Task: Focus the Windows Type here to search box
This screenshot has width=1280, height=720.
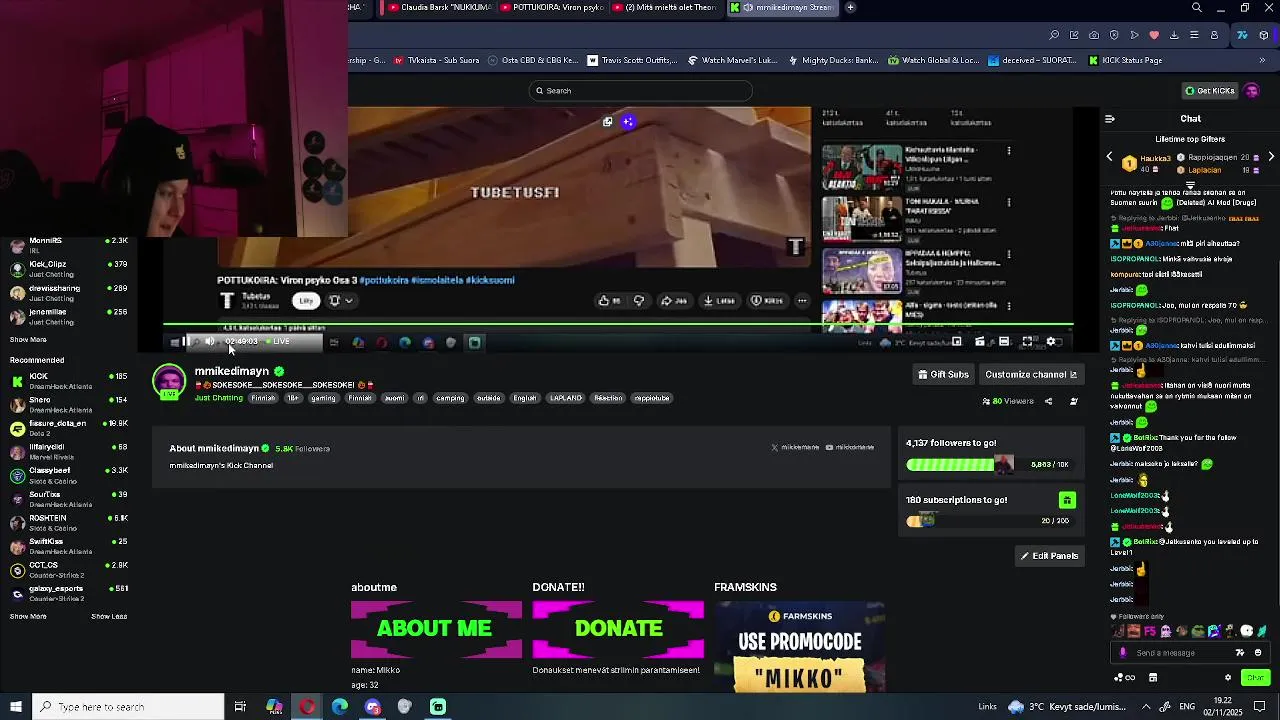Action: click(128, 707)
